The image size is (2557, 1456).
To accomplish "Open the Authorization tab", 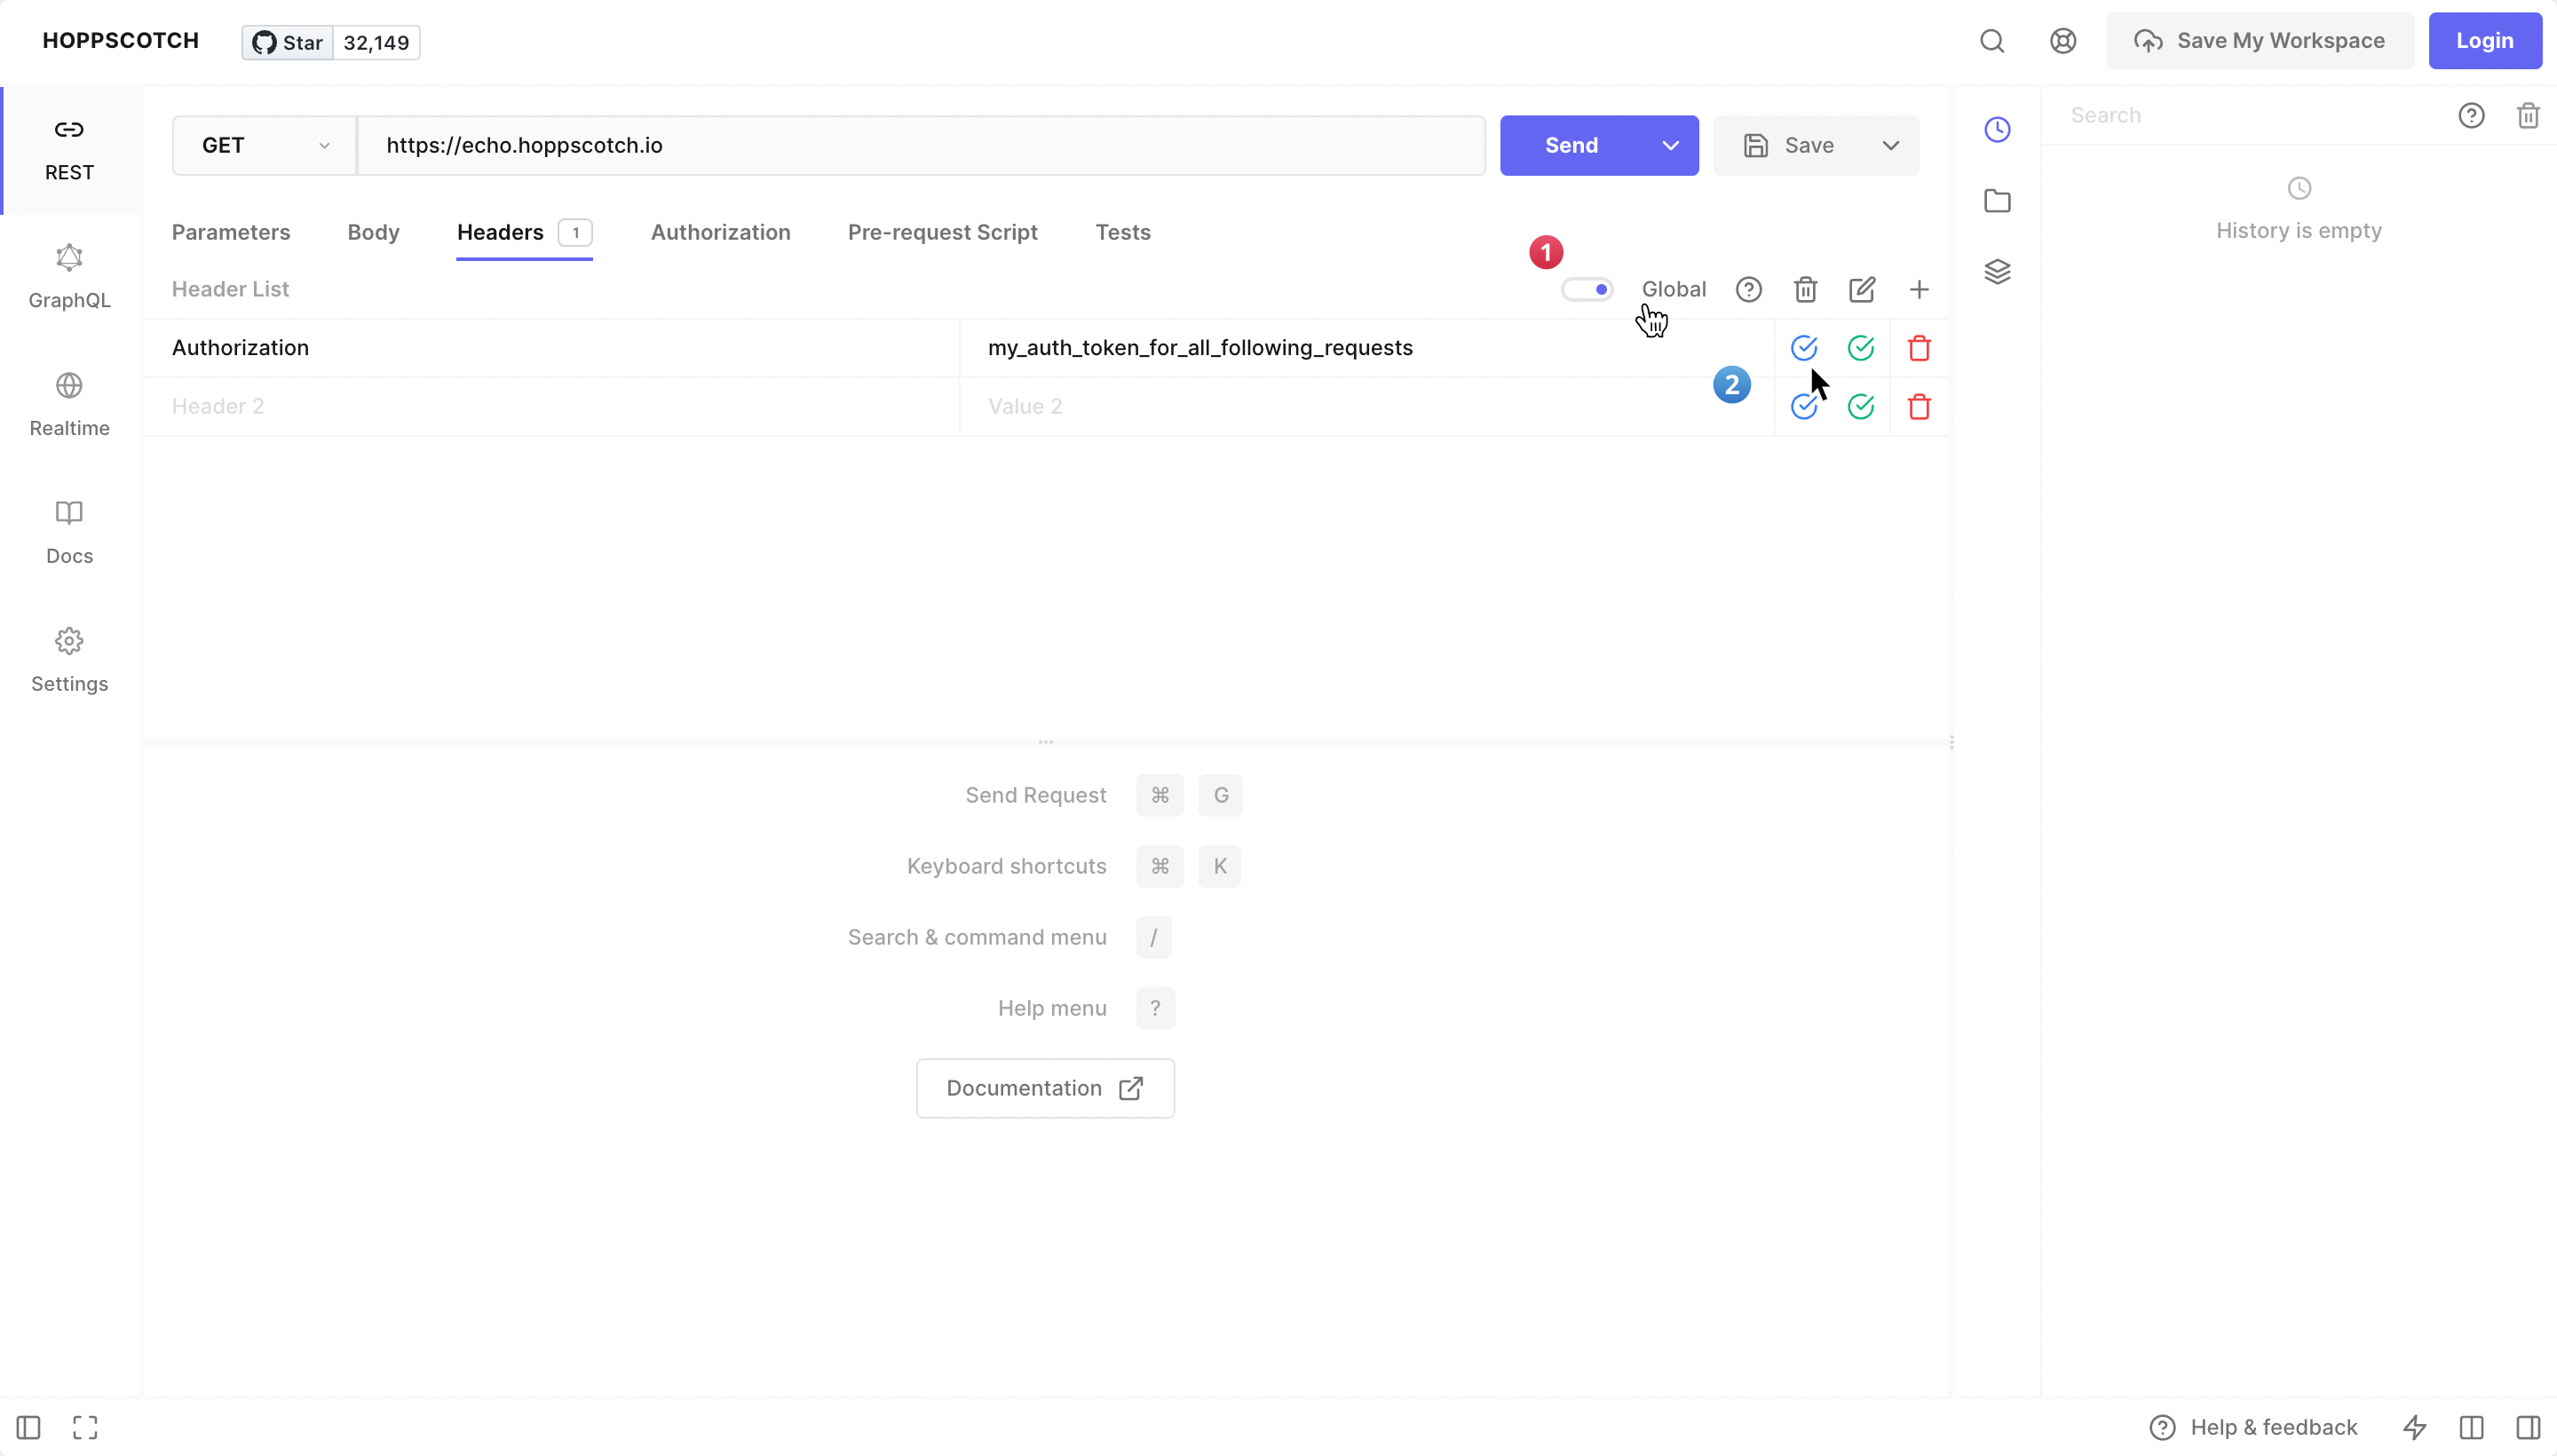I will click(x=720, y=232).
